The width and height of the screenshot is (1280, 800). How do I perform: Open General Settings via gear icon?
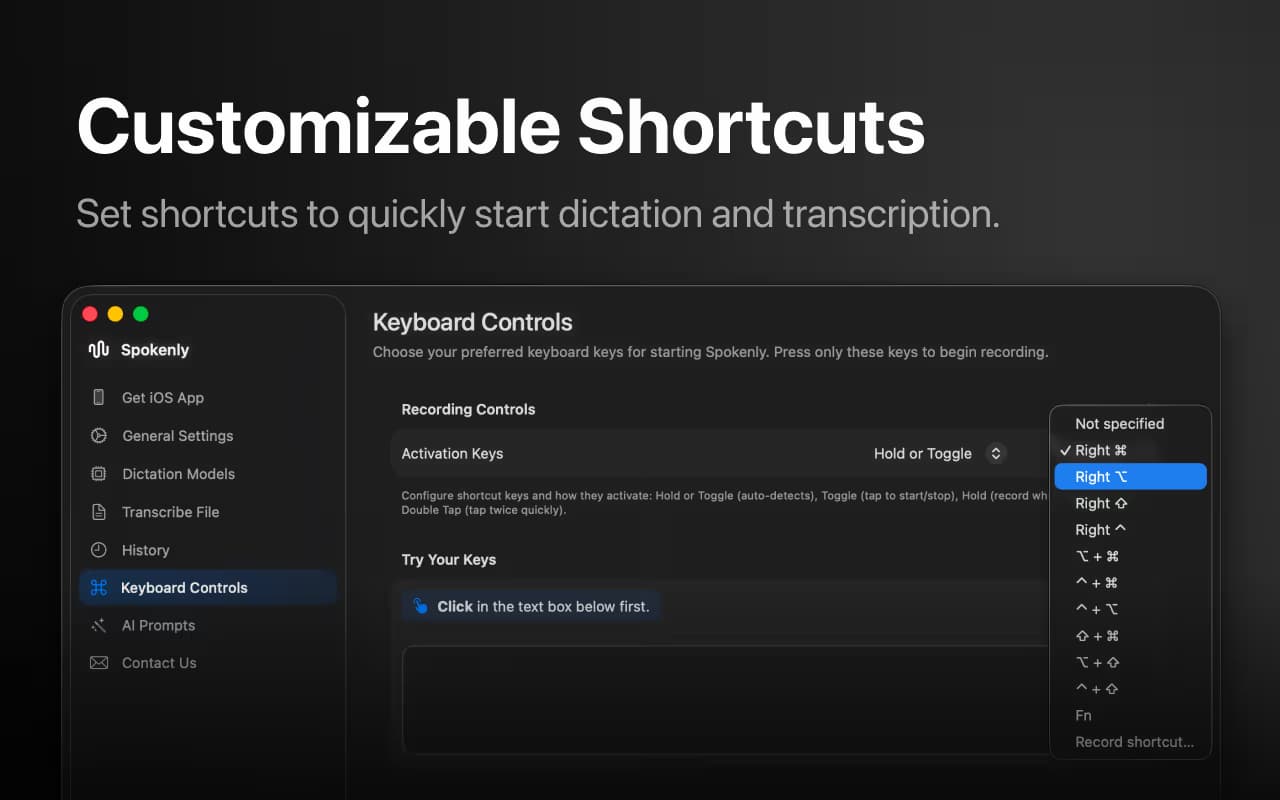click(x=98, y=435)
